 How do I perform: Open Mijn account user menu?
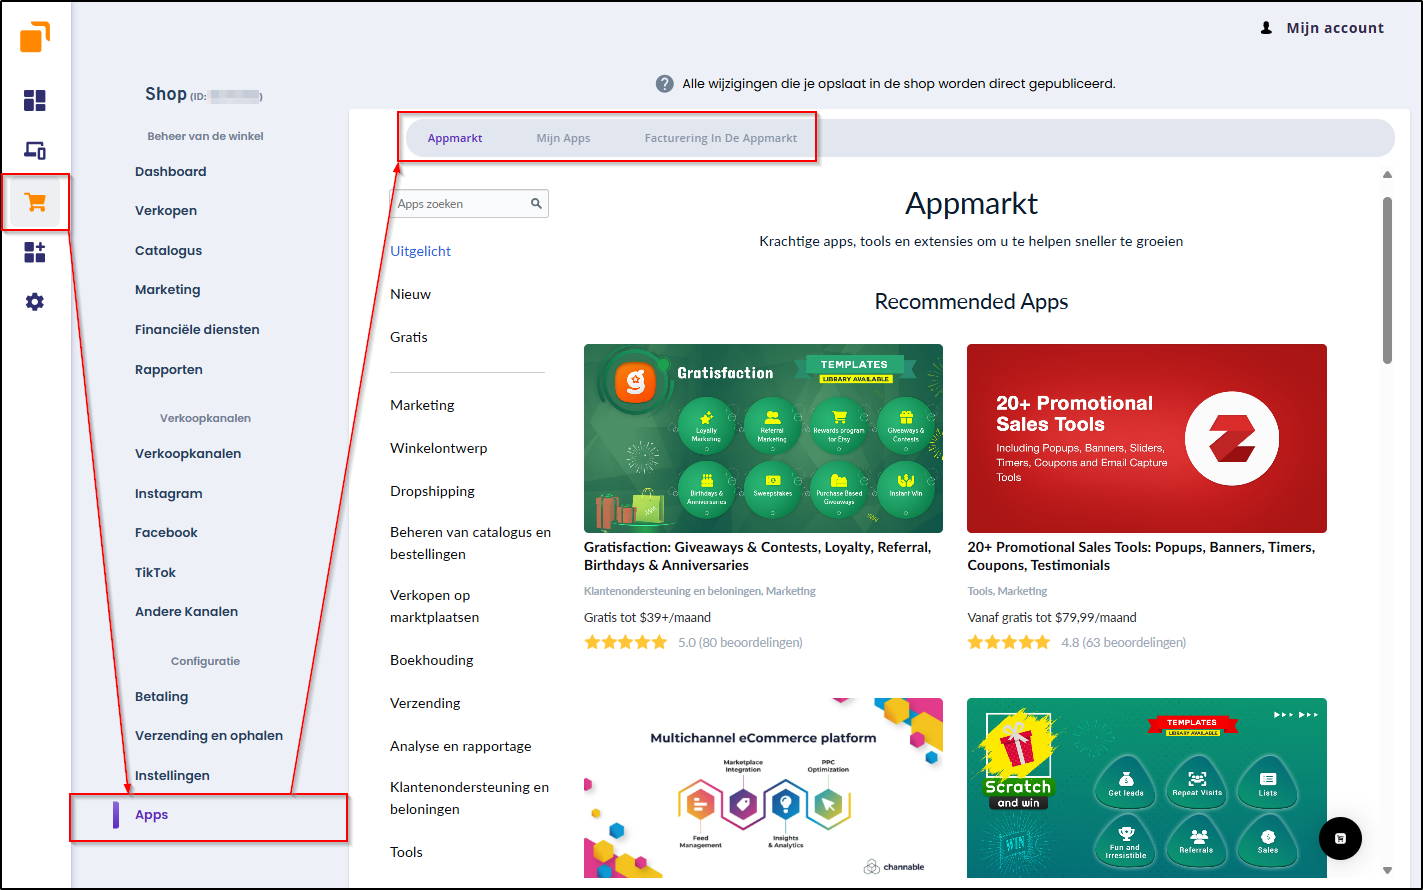[x=1322, y=28]
